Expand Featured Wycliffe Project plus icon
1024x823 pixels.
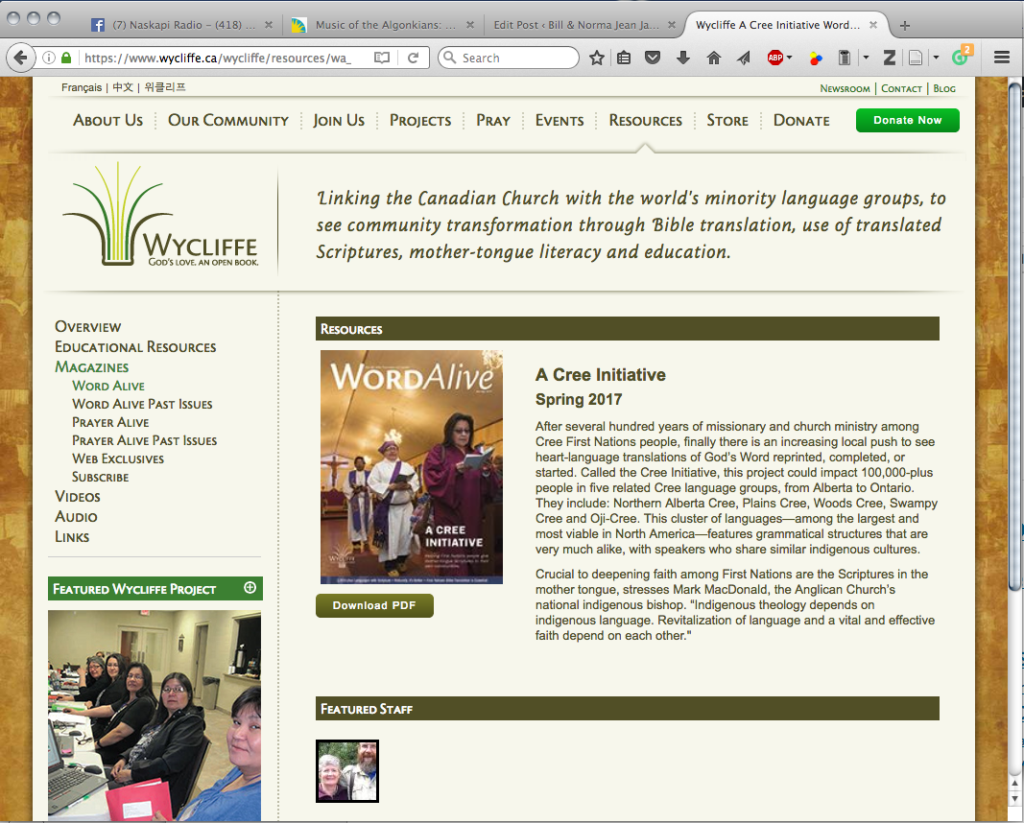pos(249,588)
